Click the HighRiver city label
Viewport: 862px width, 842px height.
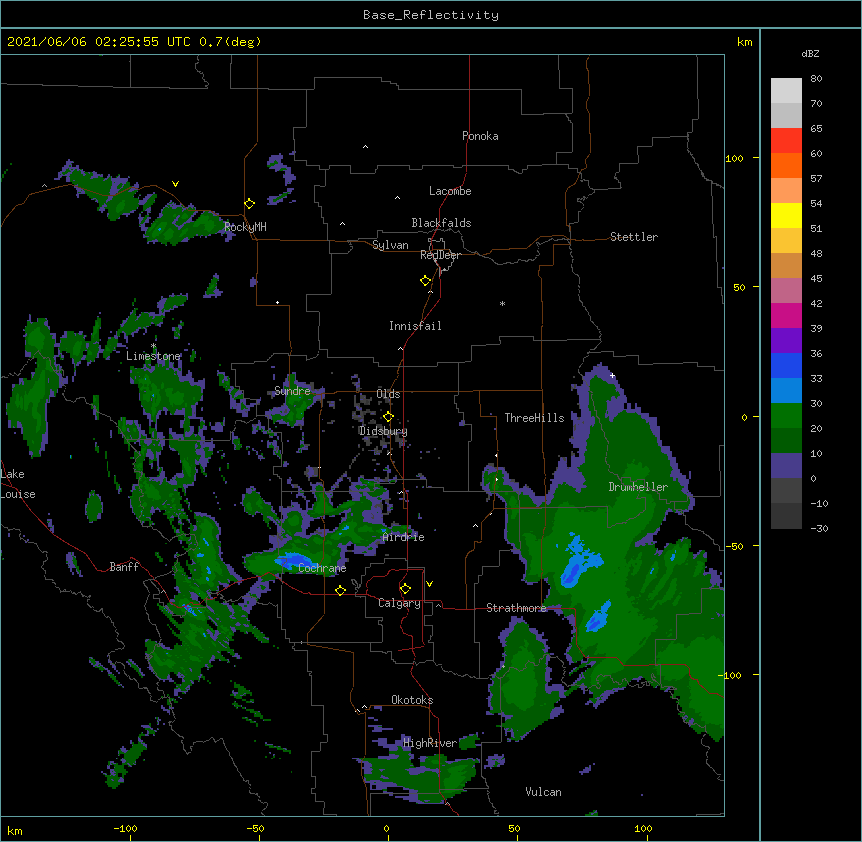click(430, 743)
